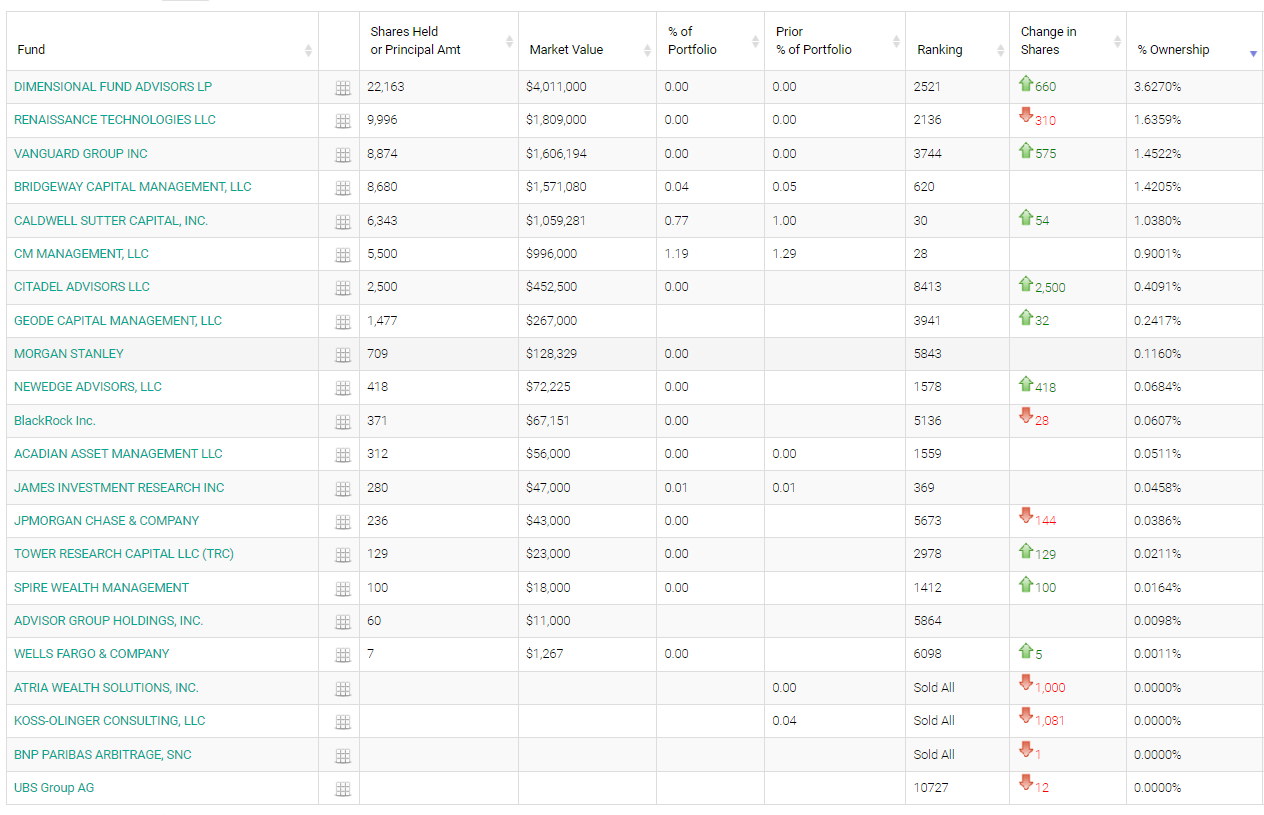Click red down arrow in Renaissance Technologies row

tap(1025, 116)
